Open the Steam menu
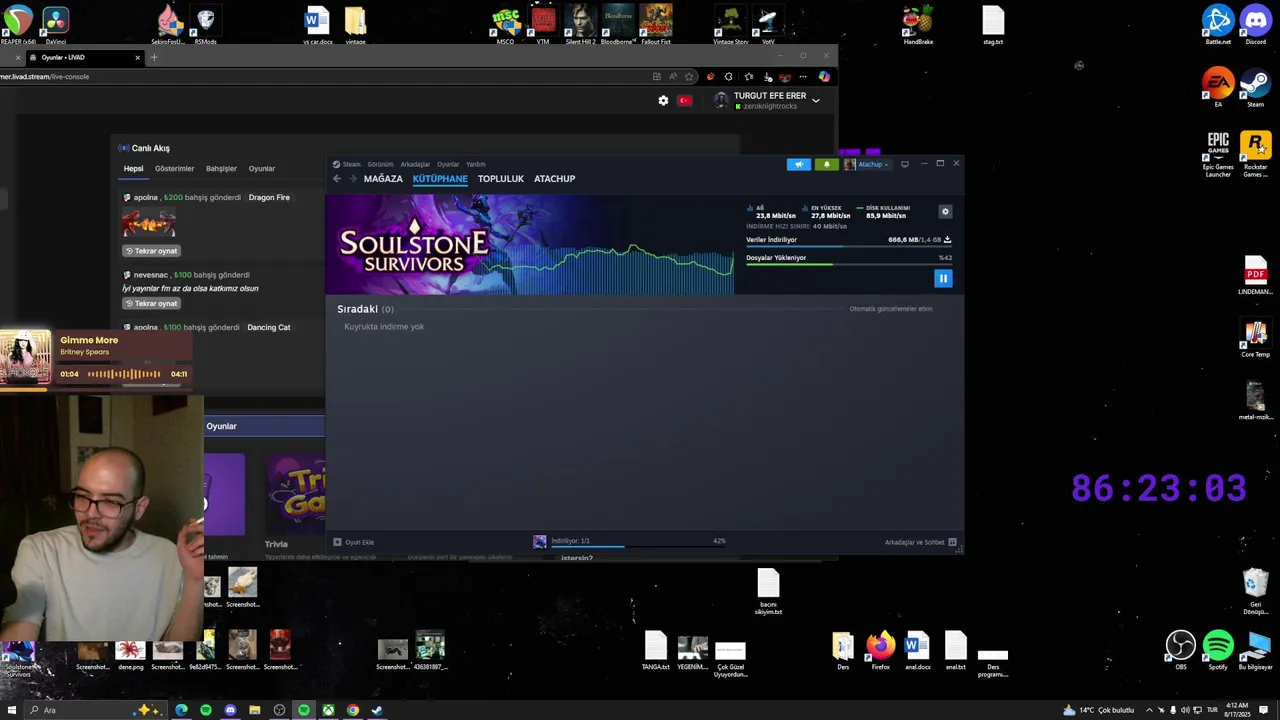 coord(351,164)
